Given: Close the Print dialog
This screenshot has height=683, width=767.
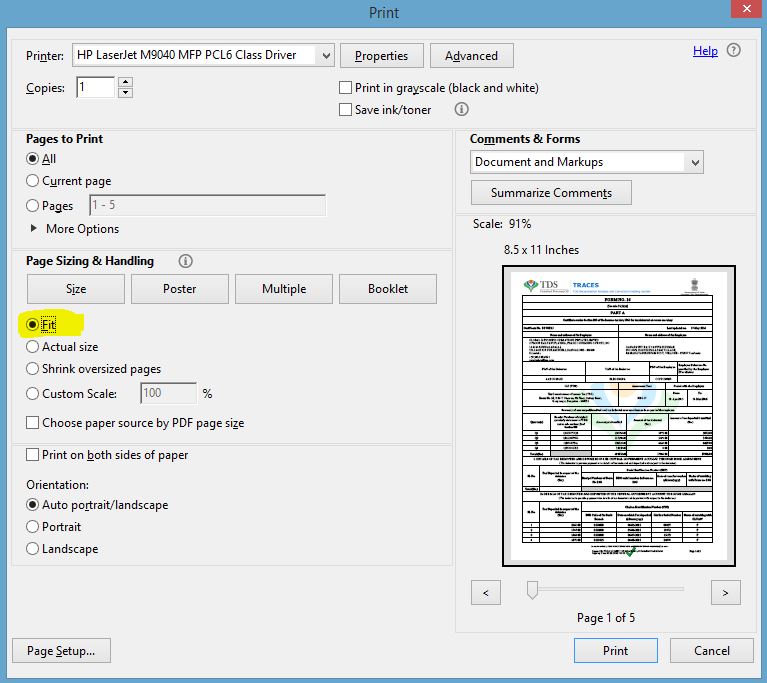Looking at the screenshot, I should click(x=746, y=9).
